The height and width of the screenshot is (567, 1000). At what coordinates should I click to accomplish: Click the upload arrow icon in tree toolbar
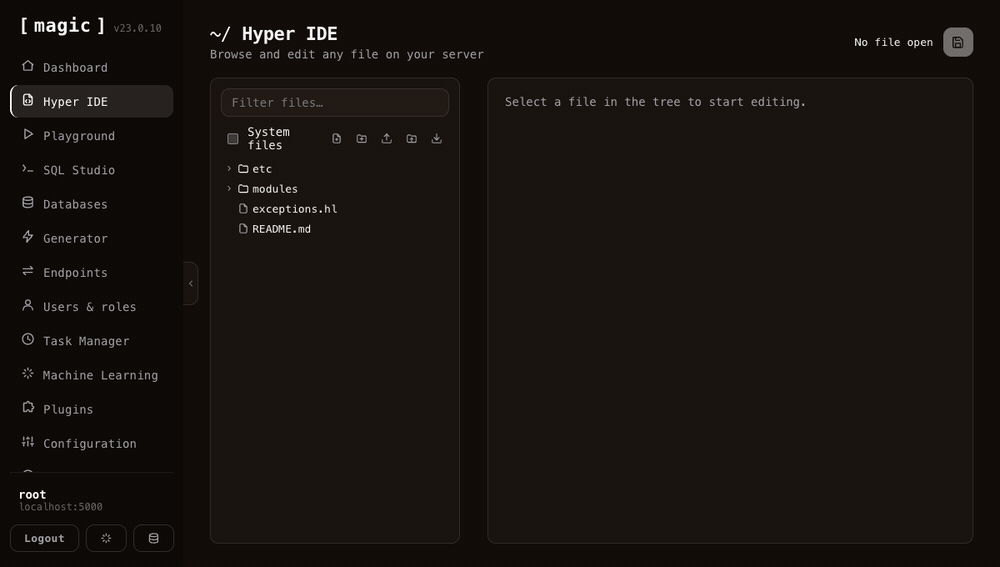(x=386, y=138)
